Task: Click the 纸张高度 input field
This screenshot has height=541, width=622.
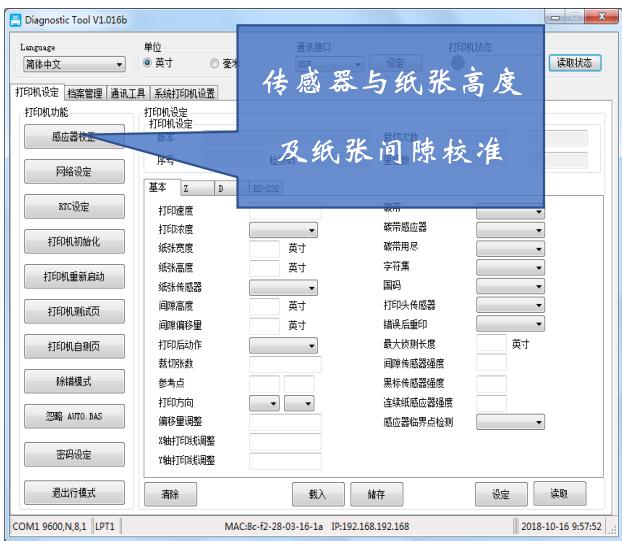Action: click(x=264, y=268)
